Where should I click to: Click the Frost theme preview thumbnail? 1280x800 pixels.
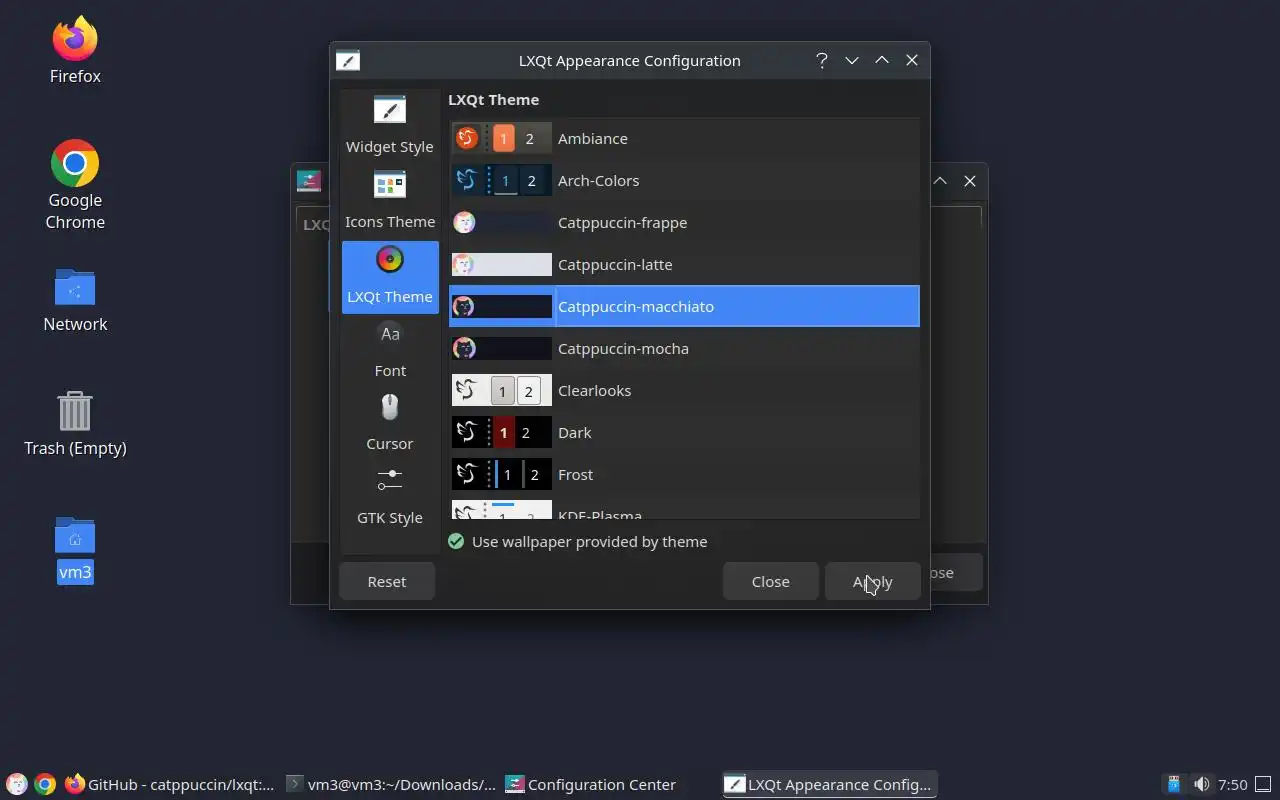click(502, 475)
